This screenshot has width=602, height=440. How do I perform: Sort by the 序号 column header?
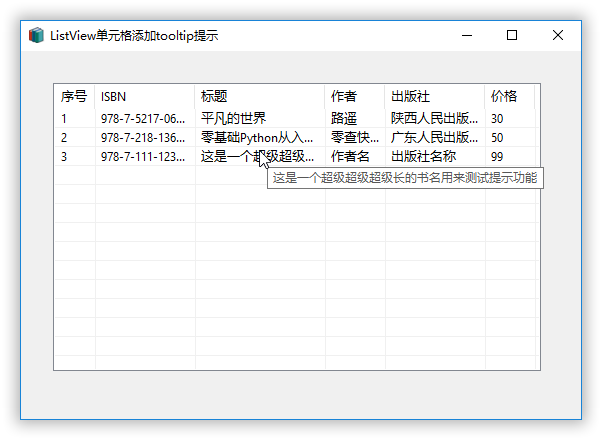(x=74, y=96)
